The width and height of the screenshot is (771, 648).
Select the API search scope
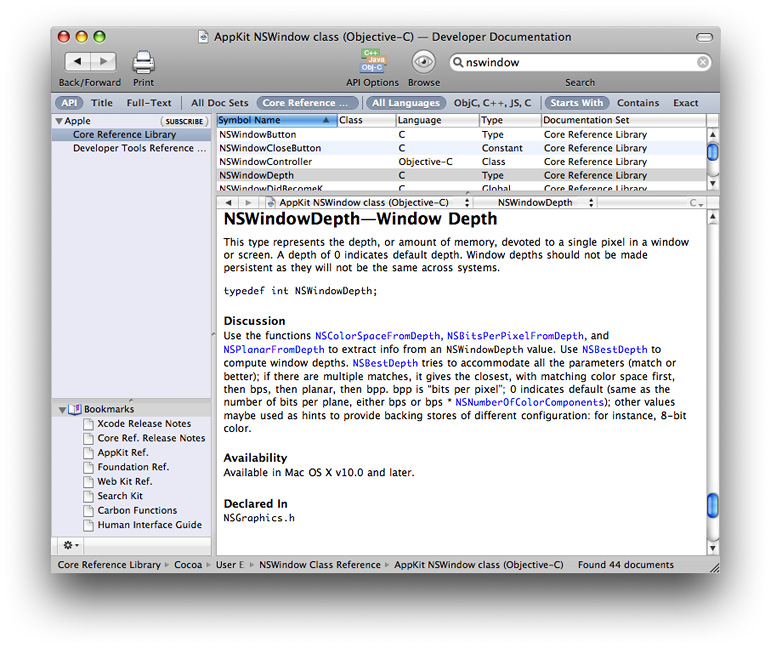click(x=69, y=103)
